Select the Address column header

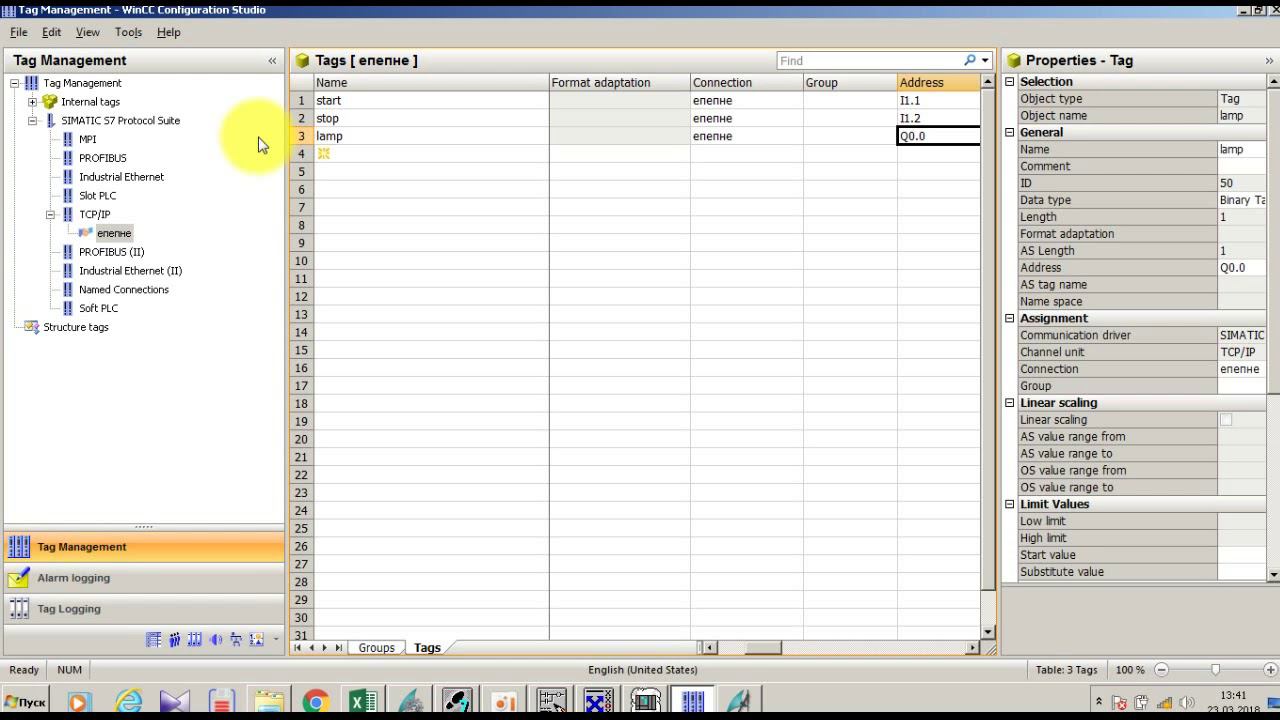(x=939, y=83)
